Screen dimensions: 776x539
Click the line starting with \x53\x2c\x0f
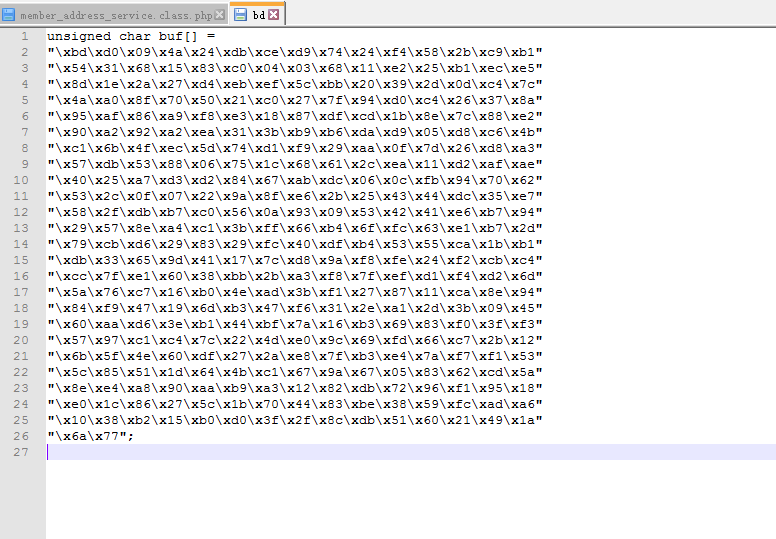(295, 196)
